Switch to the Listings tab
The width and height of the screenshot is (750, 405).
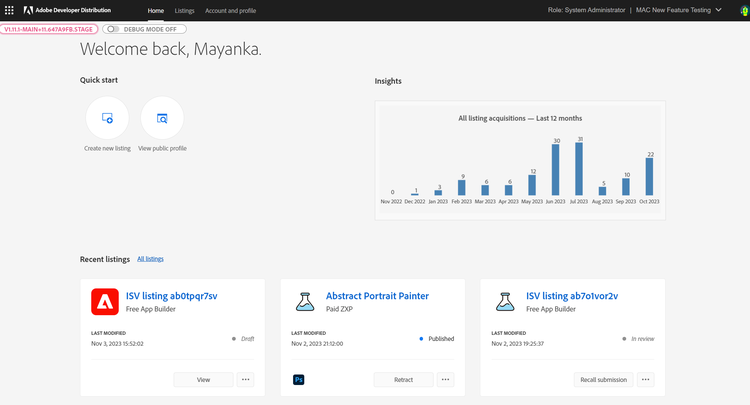(184, 10)
